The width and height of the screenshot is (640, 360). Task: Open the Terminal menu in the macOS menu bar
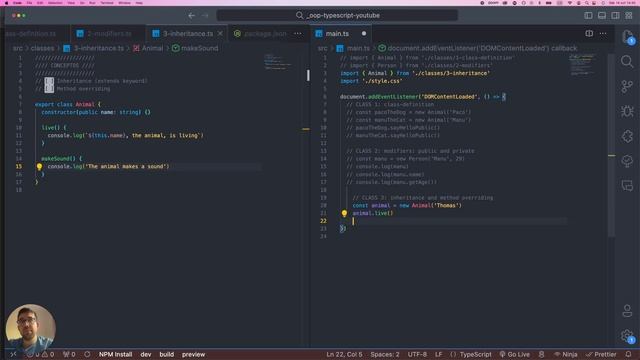coord(107,3)
